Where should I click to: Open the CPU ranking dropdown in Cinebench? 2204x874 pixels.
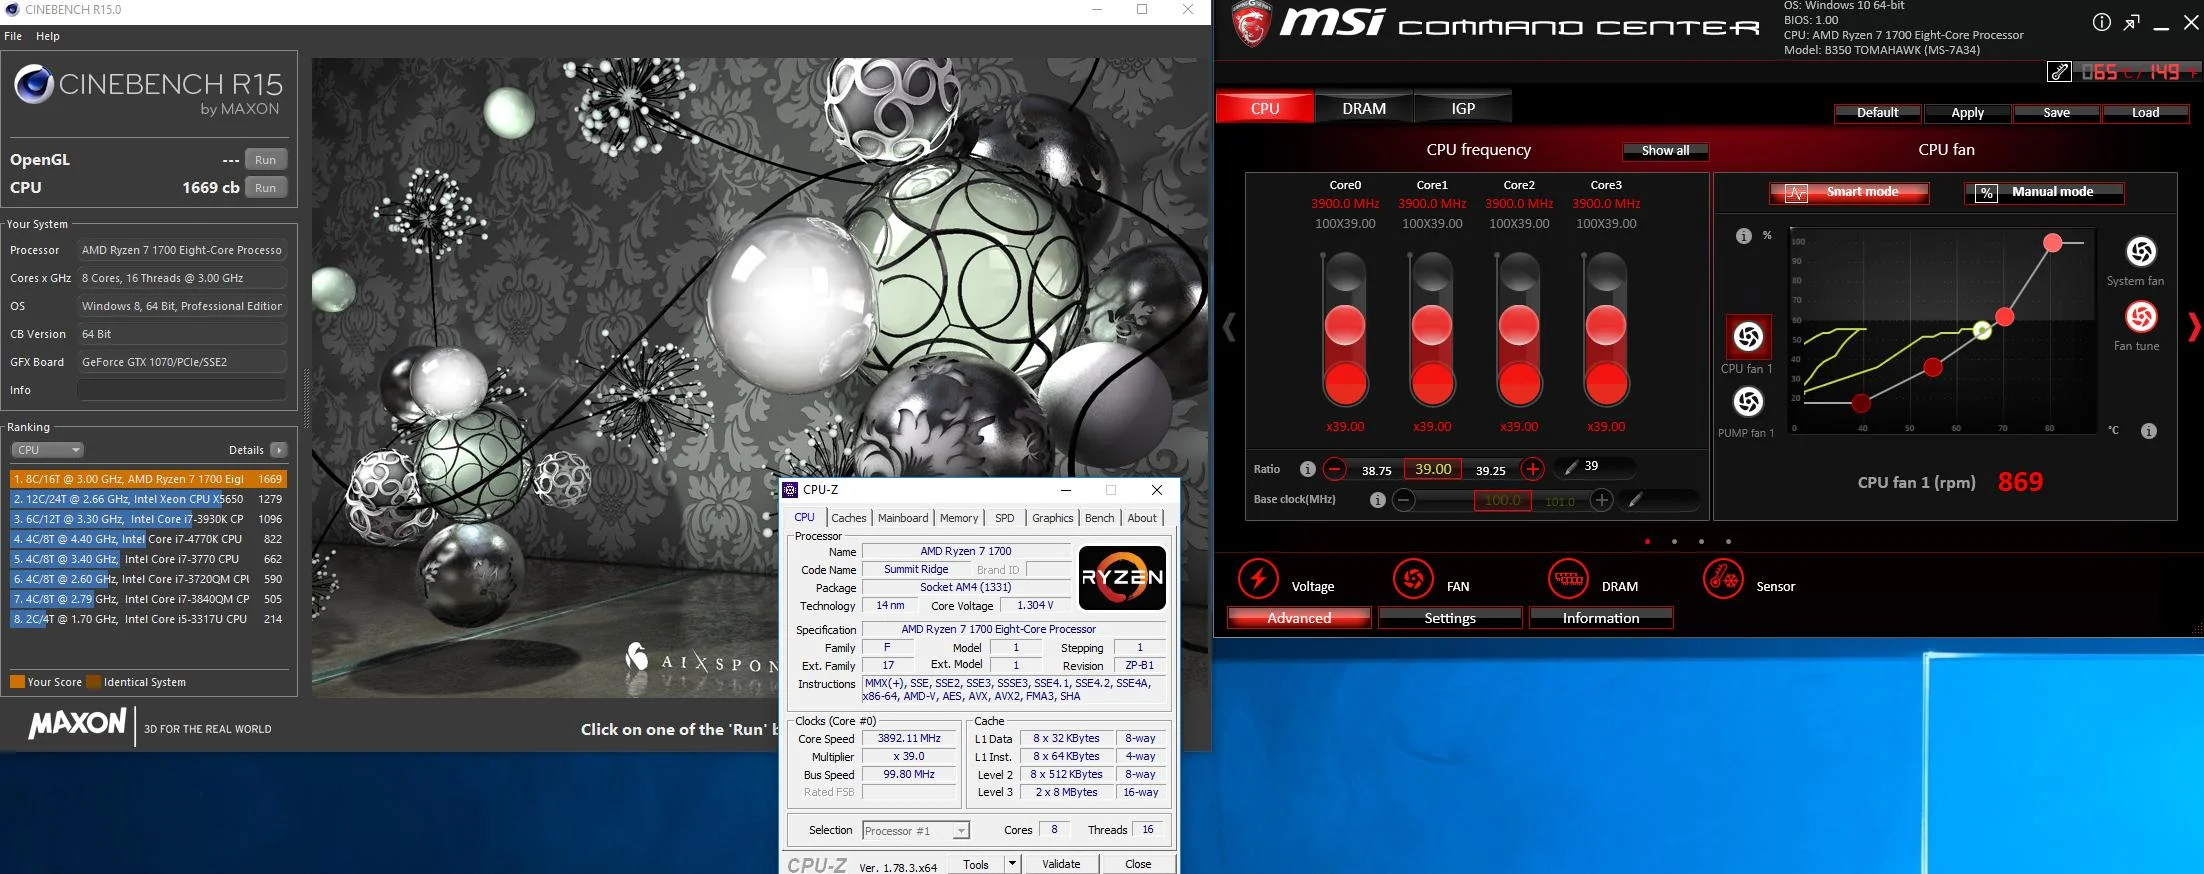click(x=48, y=450)
